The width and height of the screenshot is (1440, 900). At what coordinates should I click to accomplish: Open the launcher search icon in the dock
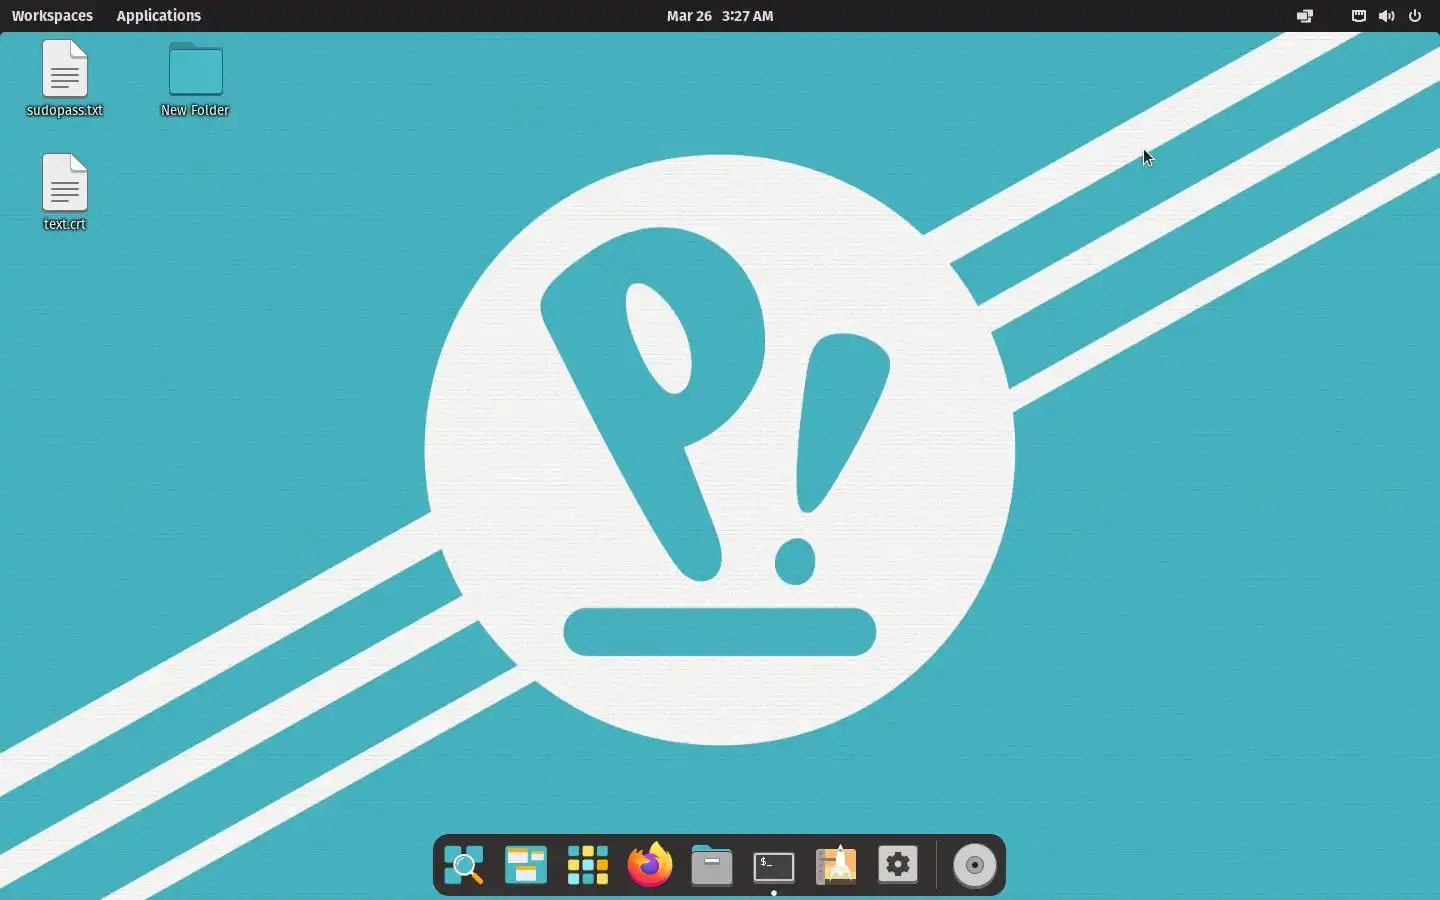click(464, 865)
